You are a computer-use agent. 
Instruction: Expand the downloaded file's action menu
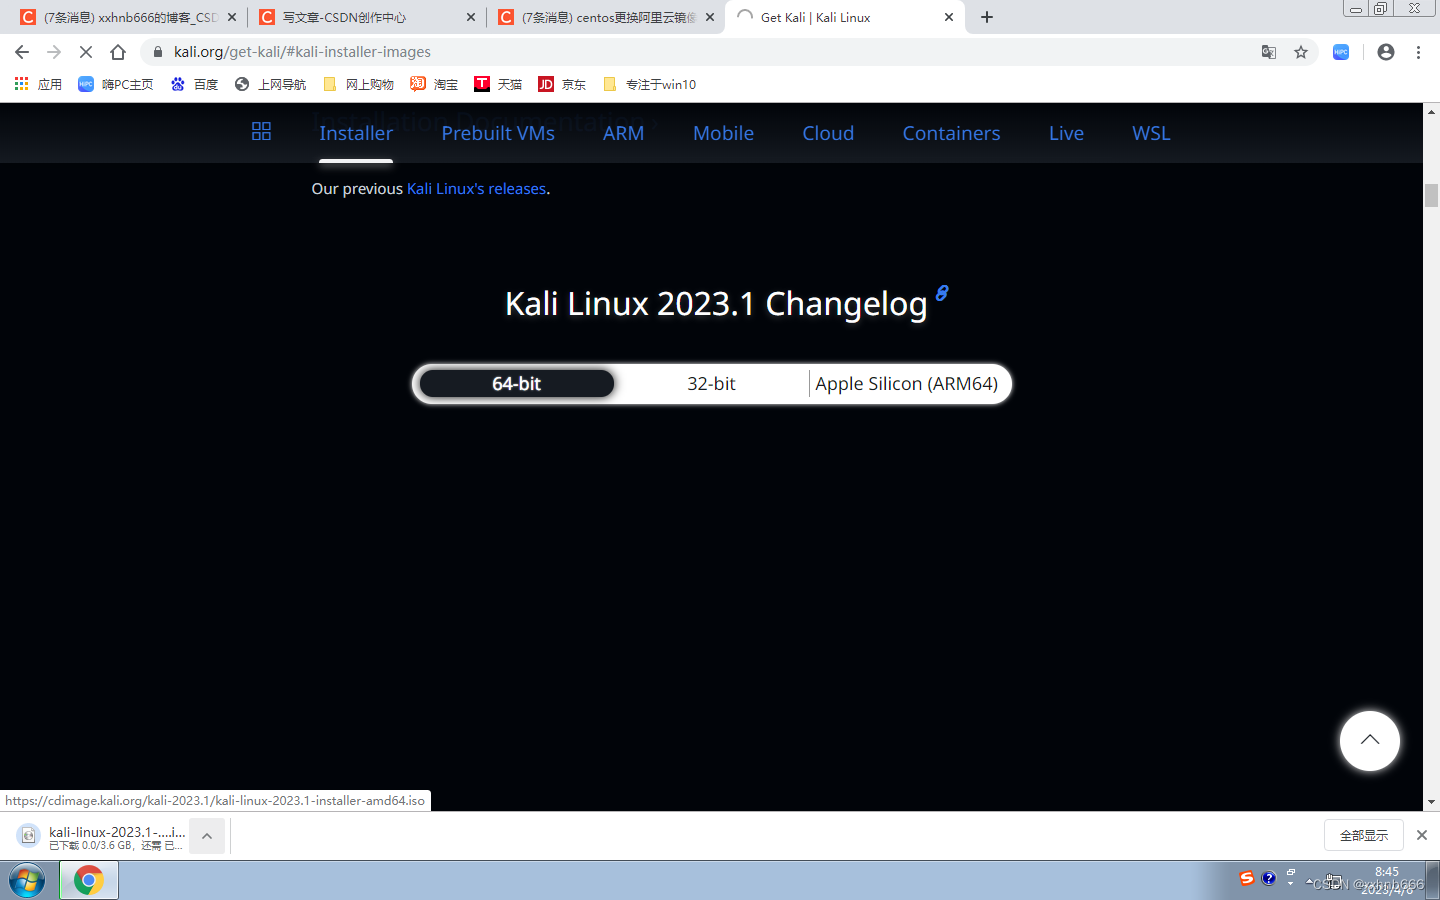[x=206, y=835]
